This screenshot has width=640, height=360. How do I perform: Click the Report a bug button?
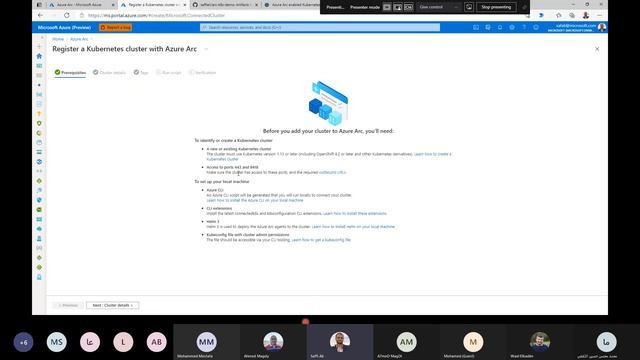coord(116,27)
